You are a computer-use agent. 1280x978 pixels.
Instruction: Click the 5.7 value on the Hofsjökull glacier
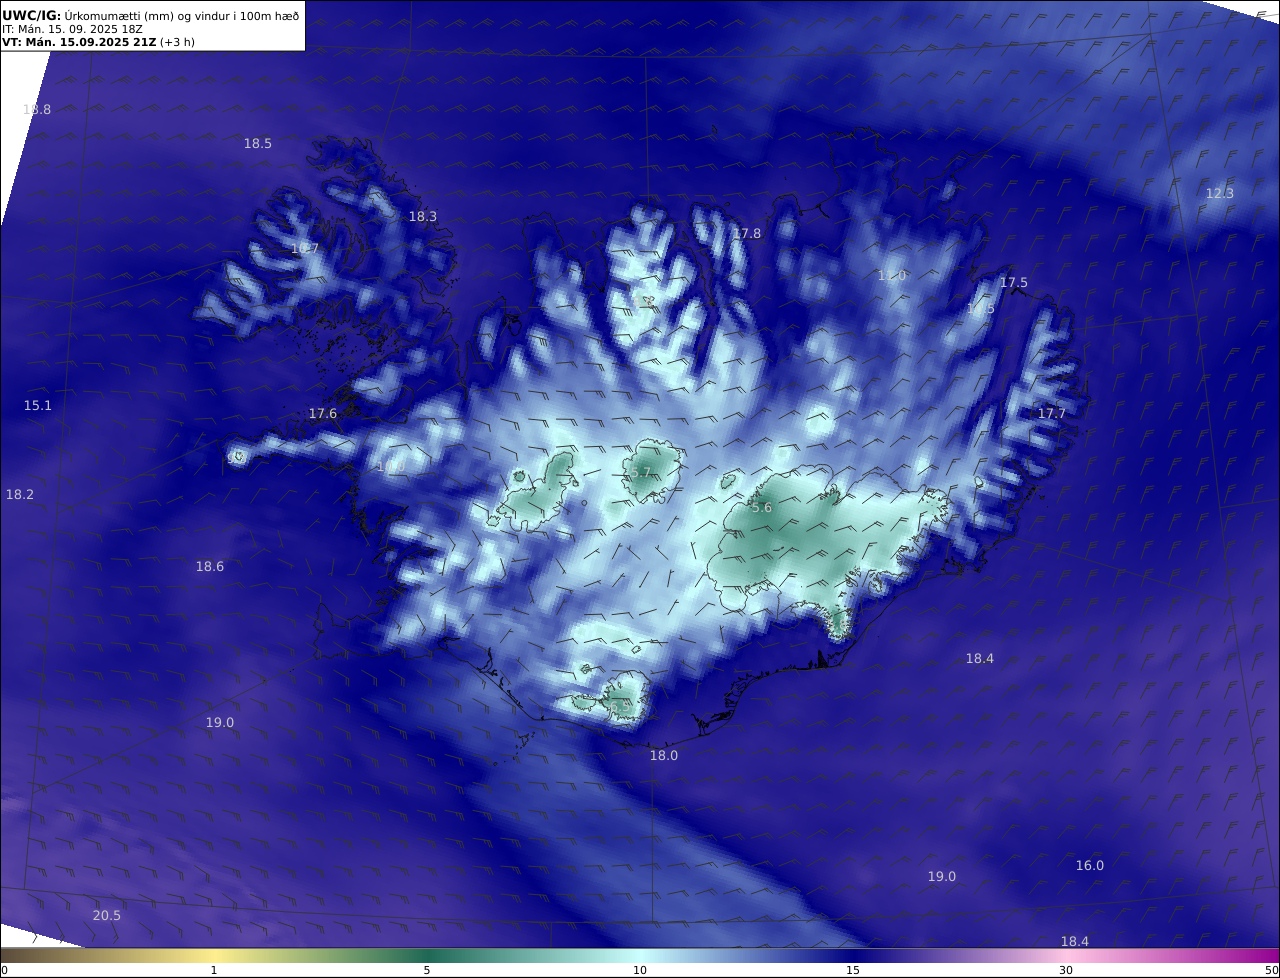(x=641, y=473)
